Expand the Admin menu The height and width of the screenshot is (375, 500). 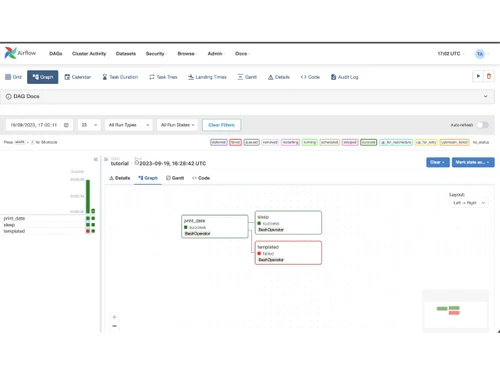[x=216, y=54]
